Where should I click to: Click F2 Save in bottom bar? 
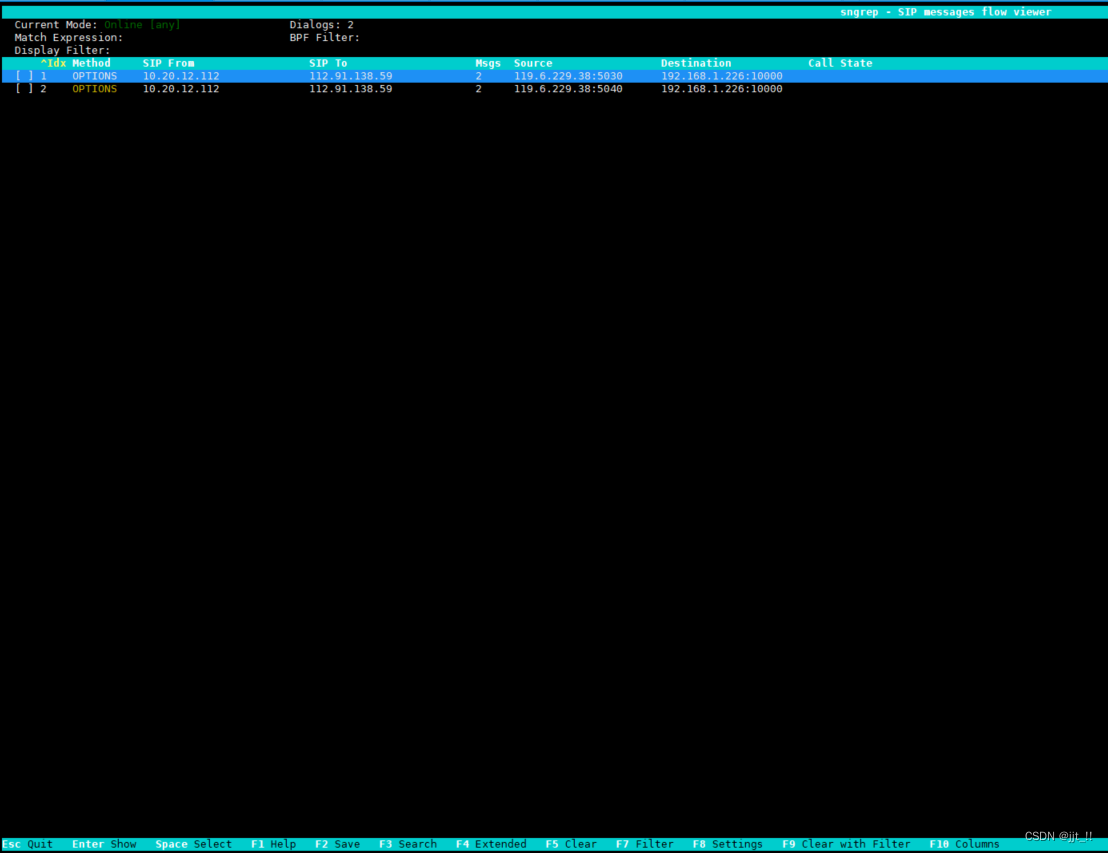click(338, 844)
